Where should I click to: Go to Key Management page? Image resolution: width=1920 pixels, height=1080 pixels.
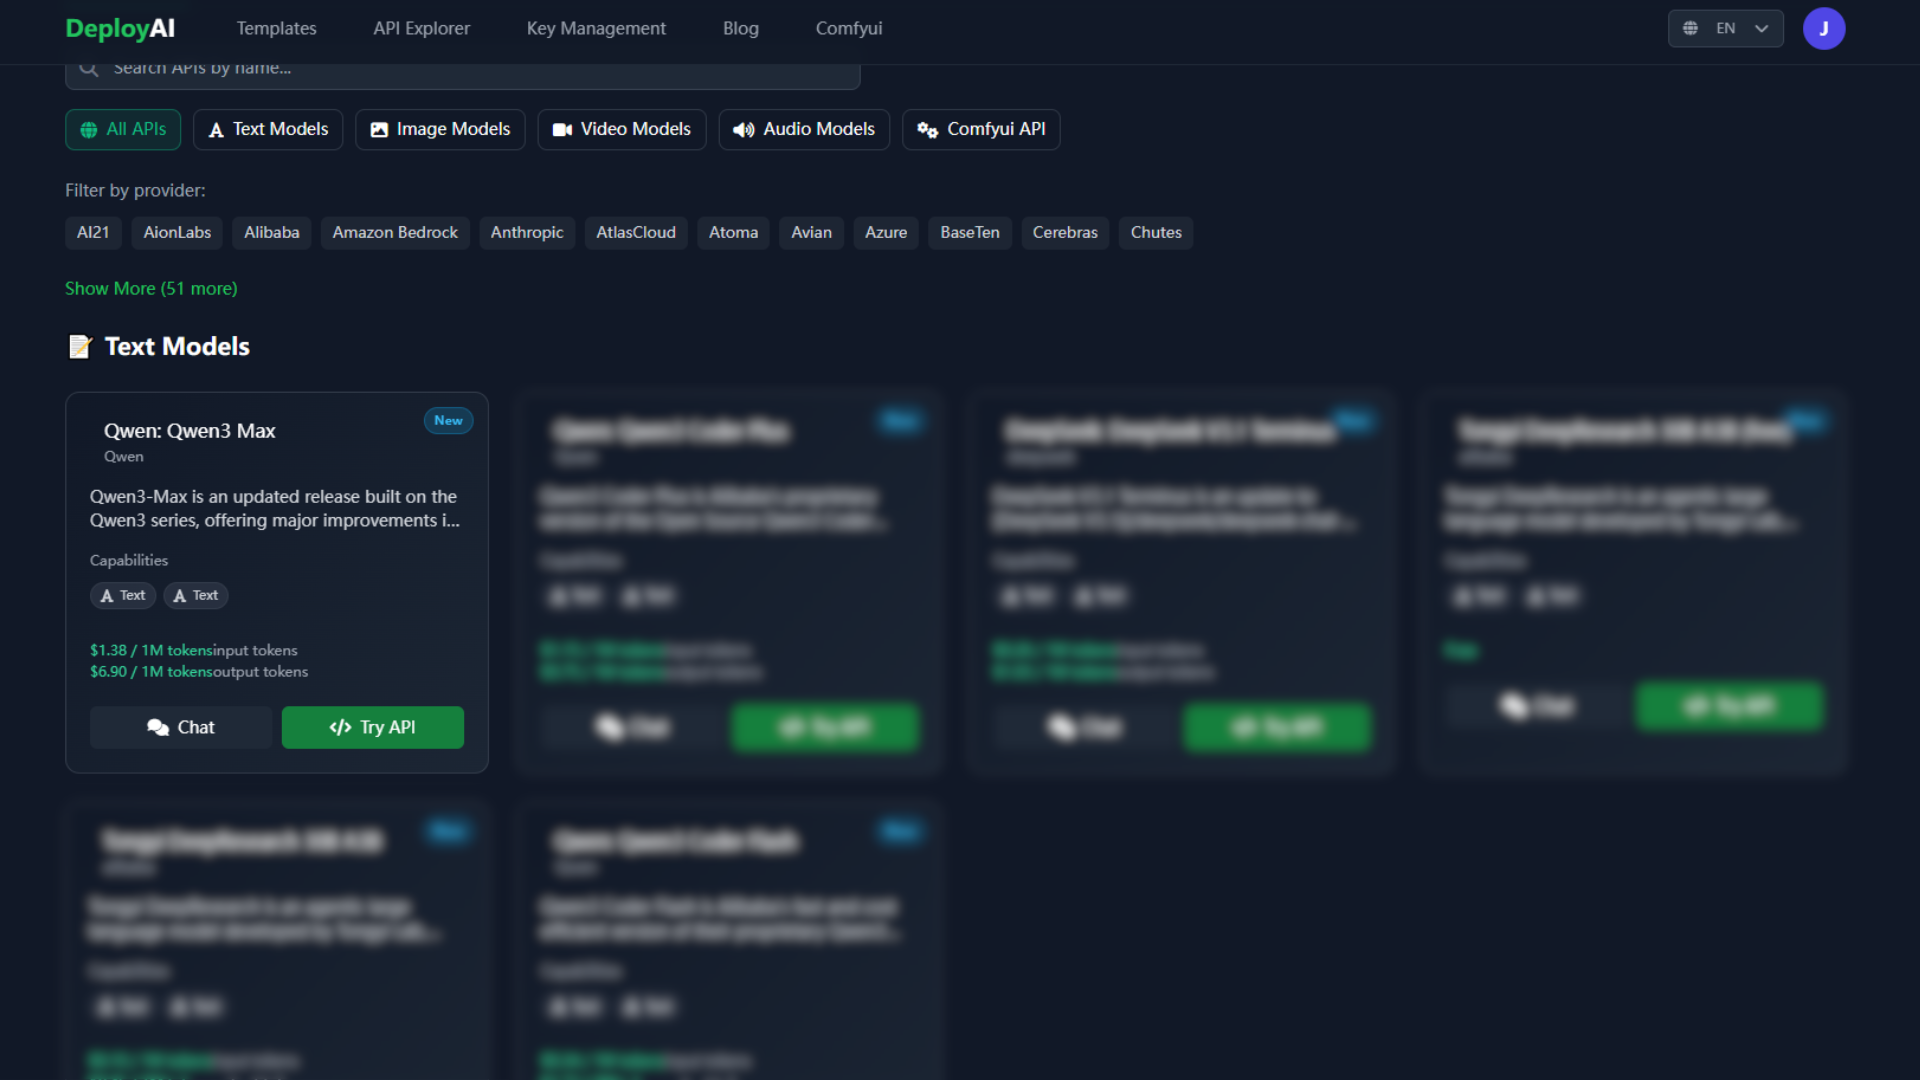(x=596, y=28)
